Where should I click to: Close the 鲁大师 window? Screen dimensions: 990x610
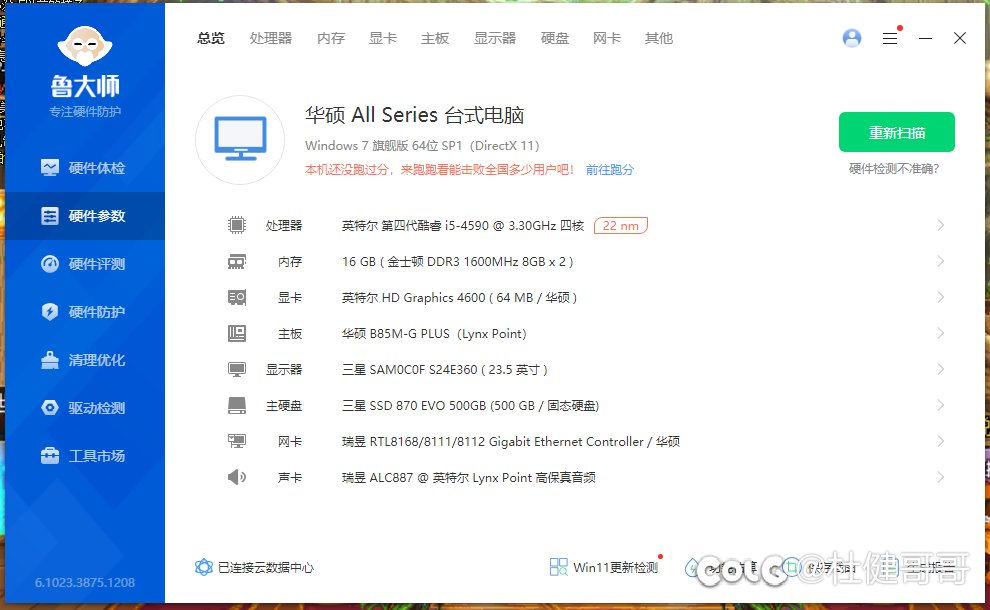coord(960,39)
